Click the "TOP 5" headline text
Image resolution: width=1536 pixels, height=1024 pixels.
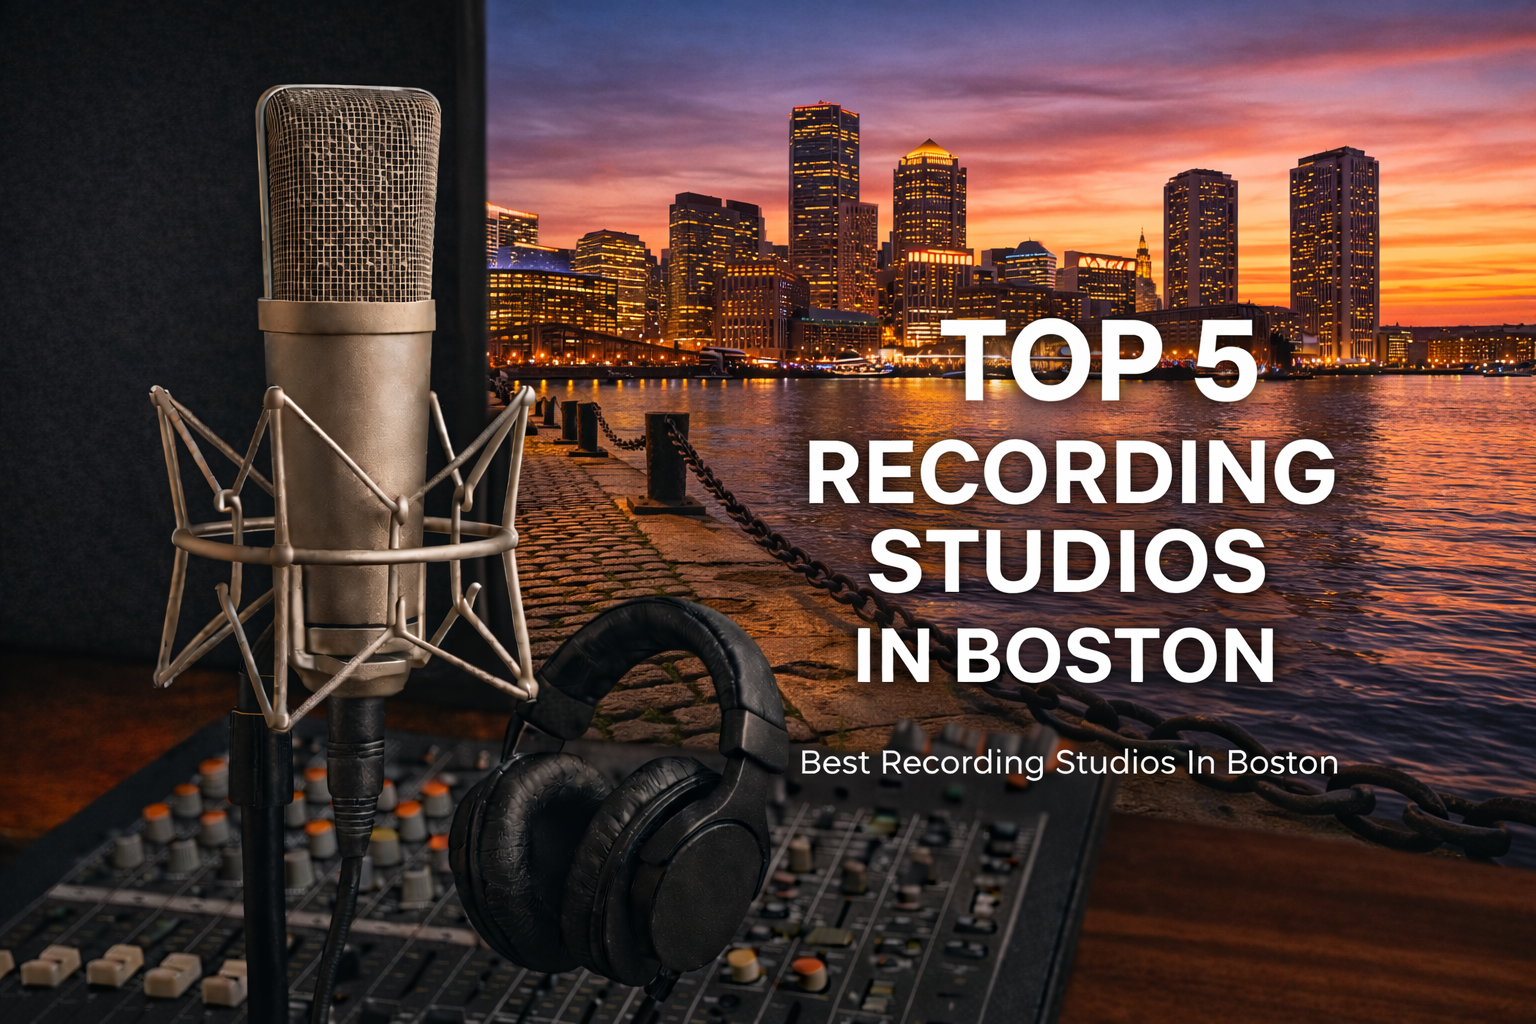click(1100, 361)
